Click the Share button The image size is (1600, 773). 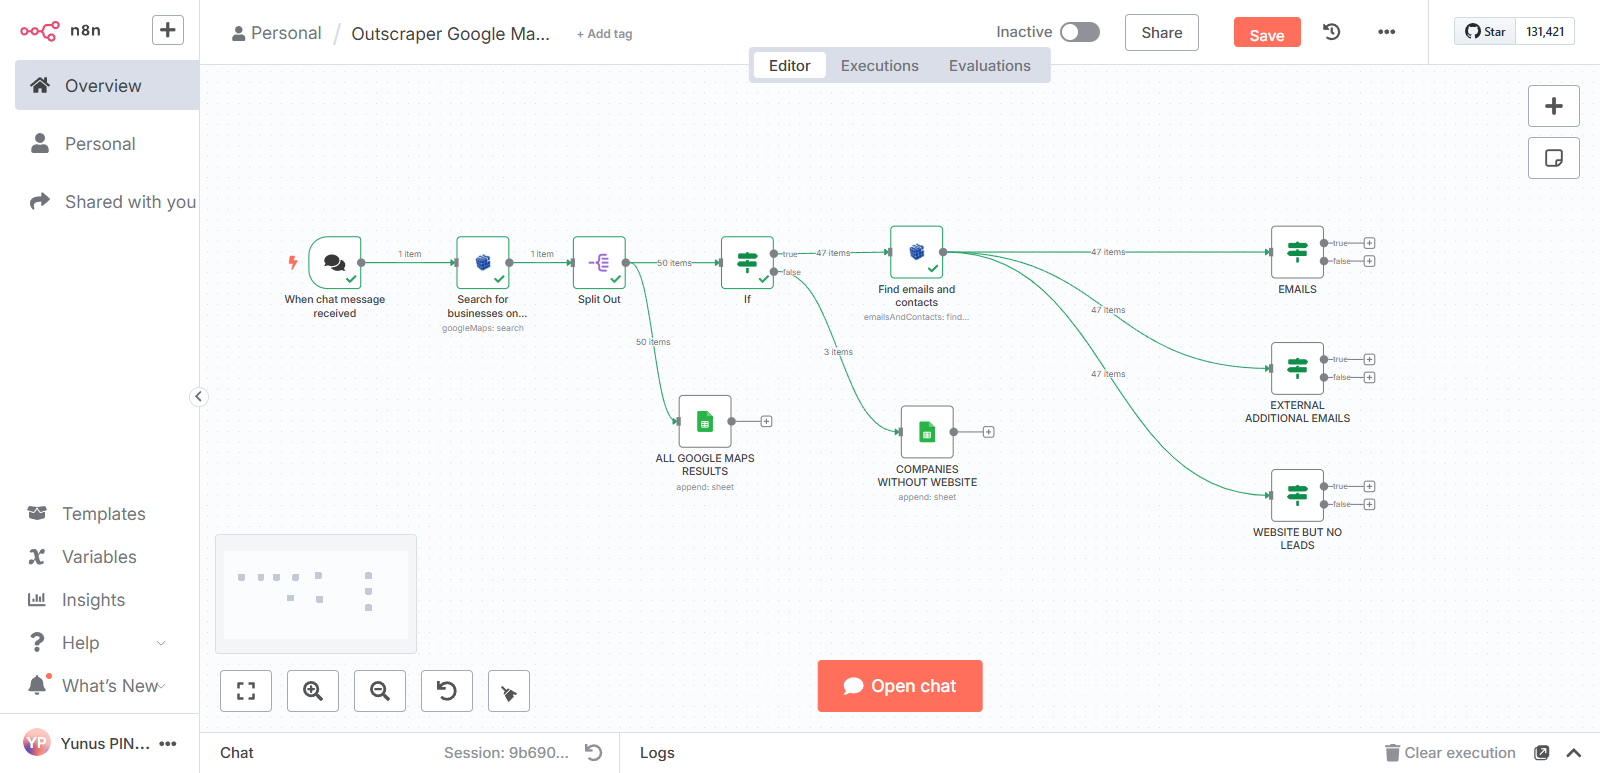point(1162,33)
